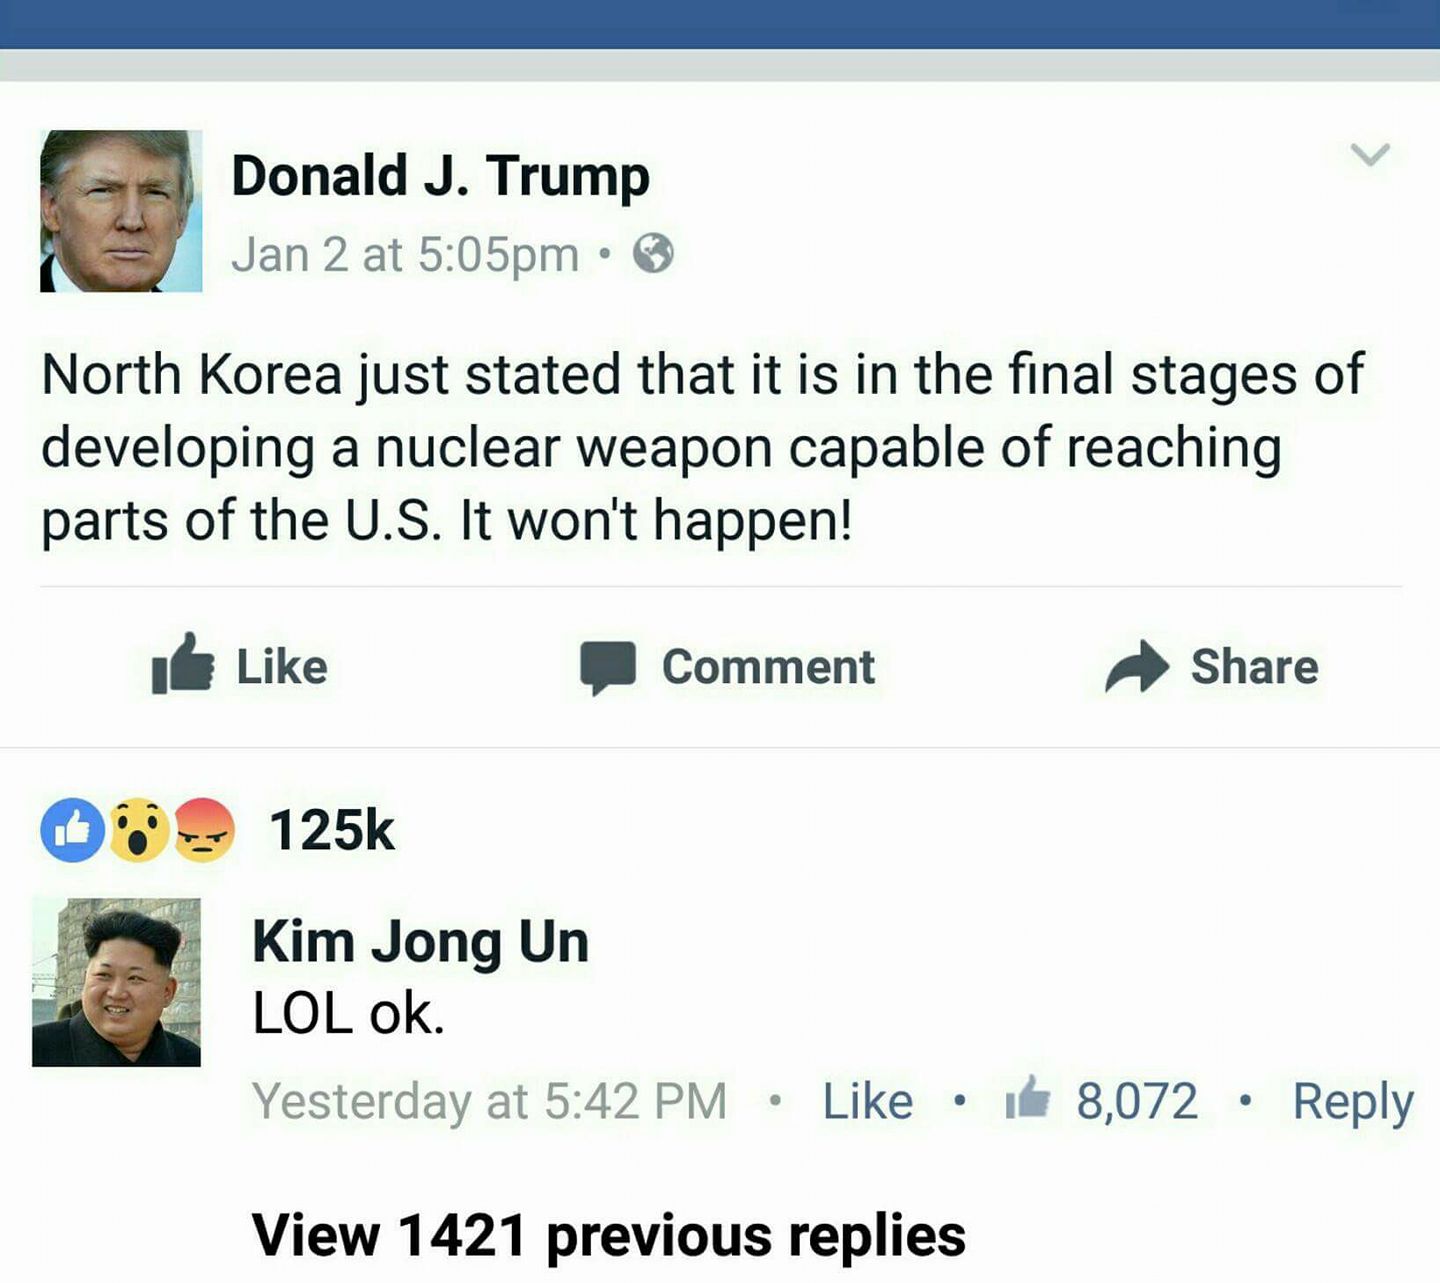Click the Wow reaction emoji
Image resolution: width=1440 pixels, height=1283 pixels.
(139, 830)
